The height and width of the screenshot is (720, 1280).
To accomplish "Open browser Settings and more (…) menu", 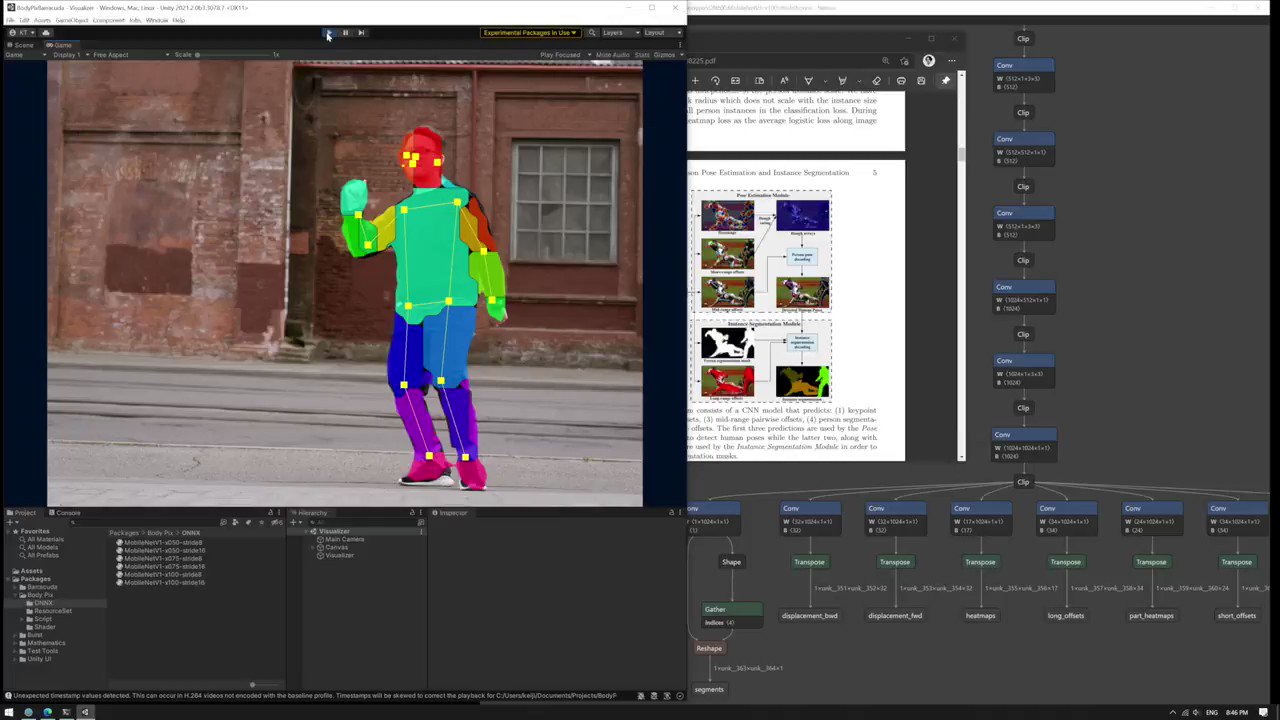I will pyautogui.click(x=952, y=61).
